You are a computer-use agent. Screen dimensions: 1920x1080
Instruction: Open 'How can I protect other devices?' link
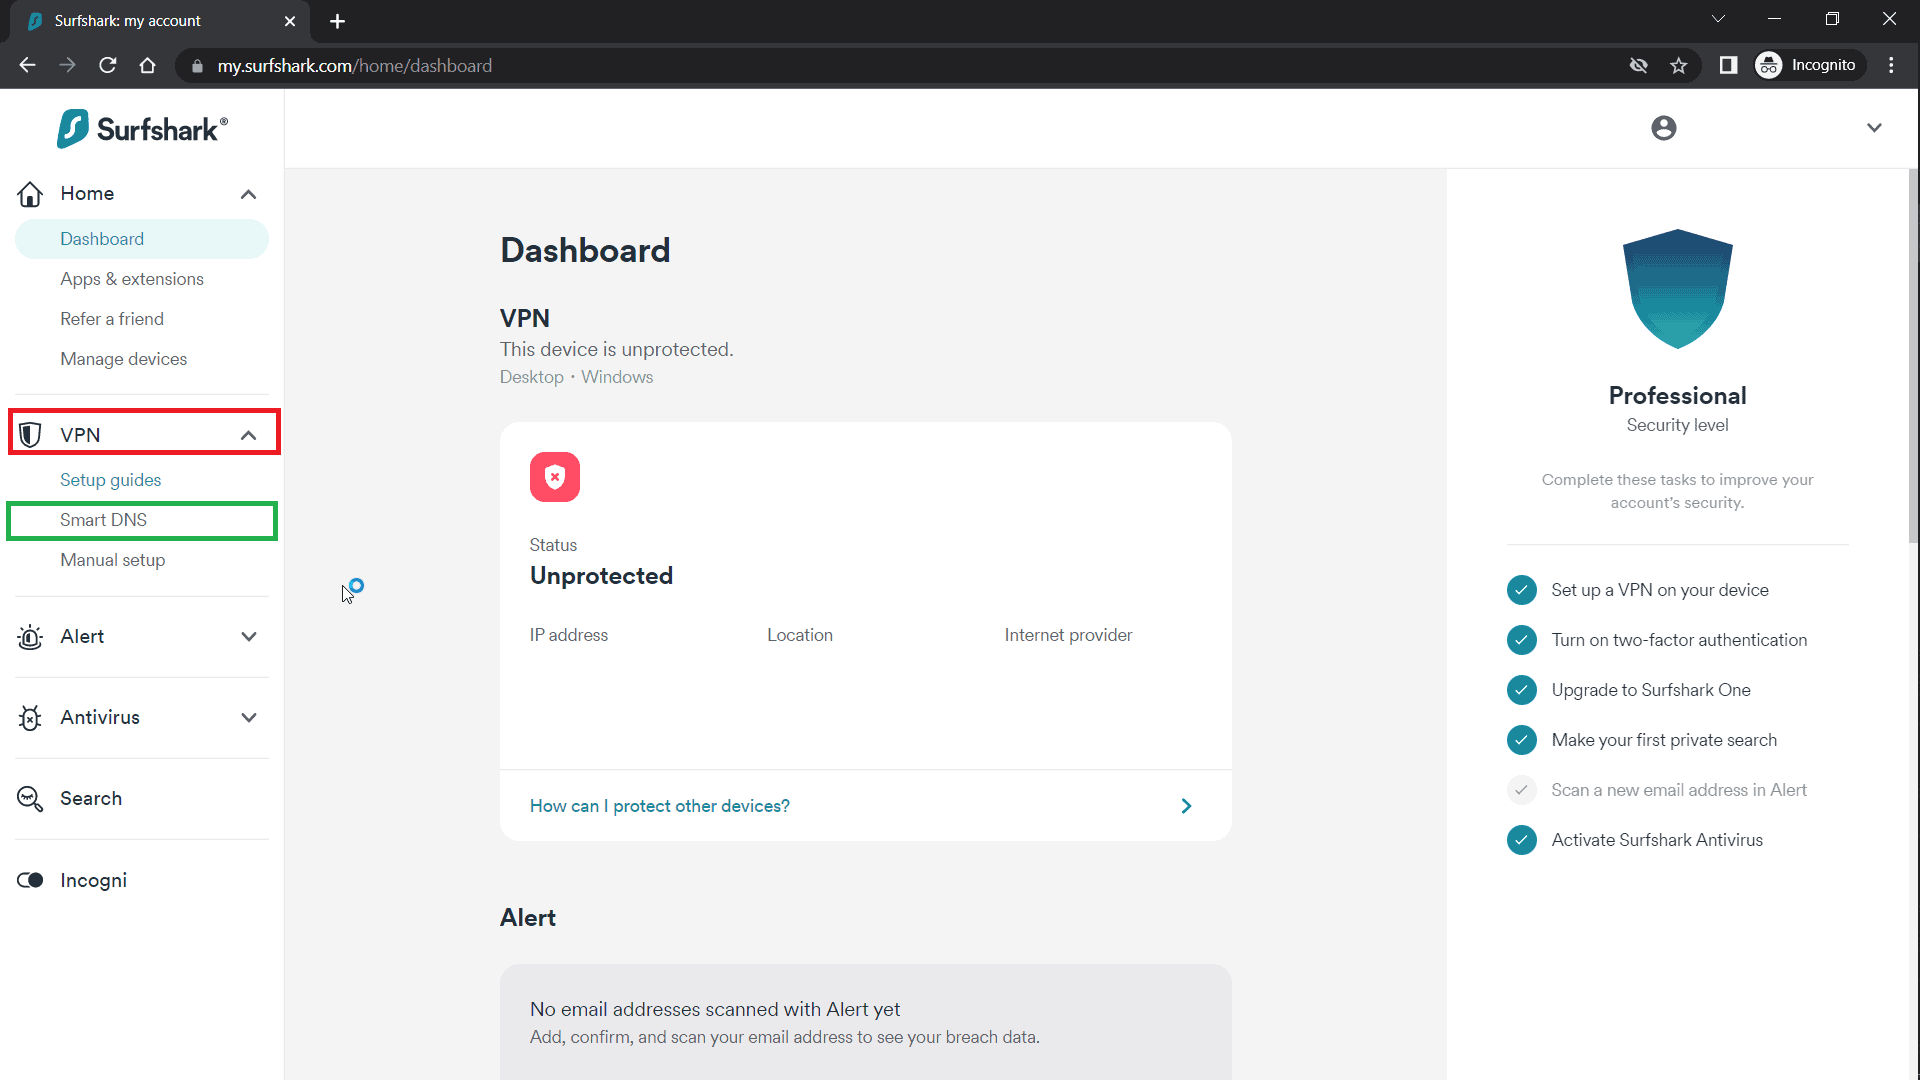pos(660,806)
